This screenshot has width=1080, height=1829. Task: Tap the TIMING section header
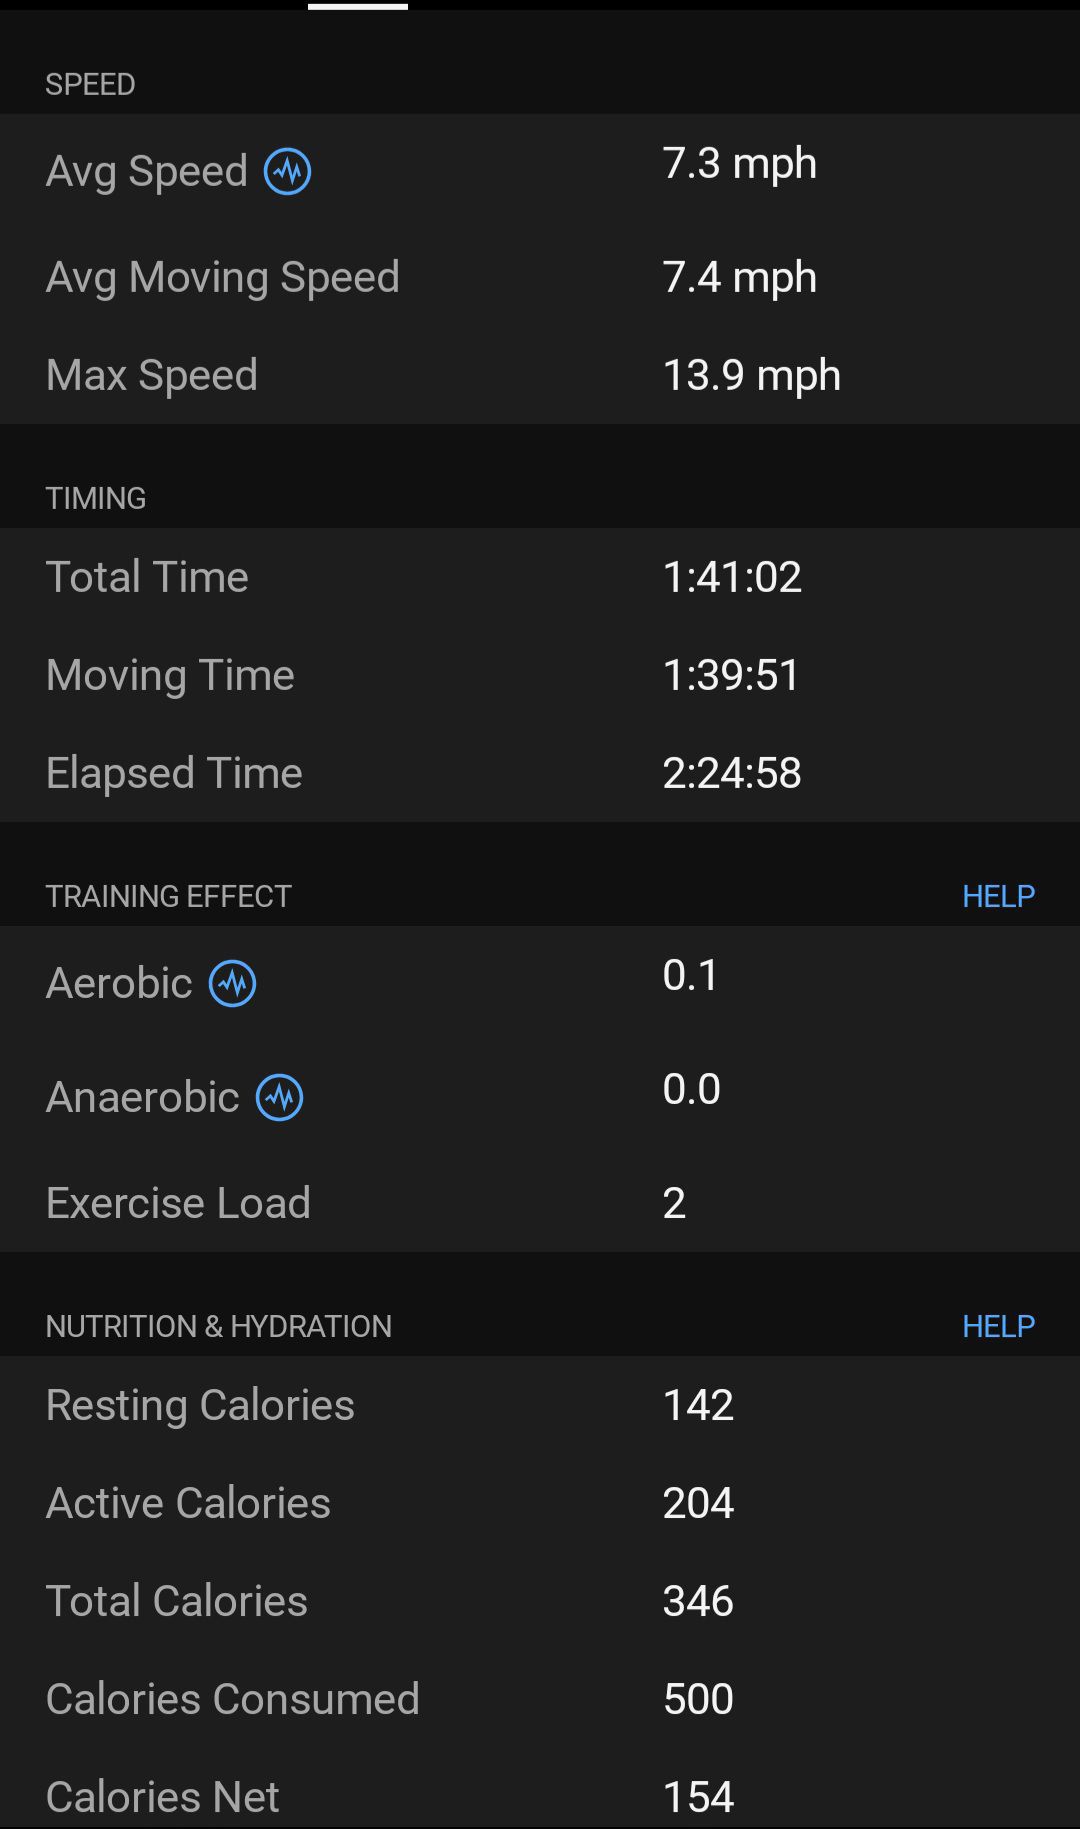coord(96,498)
